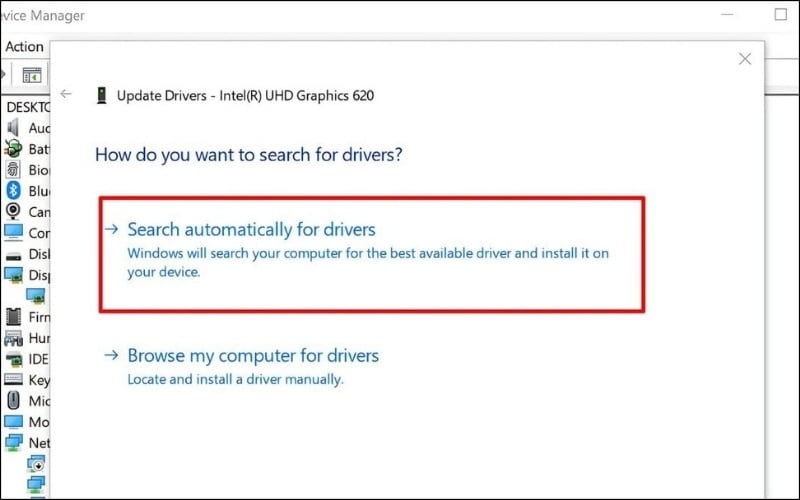Maximize the Device Manager window
The image size is (800, 500).
coord(780,14)
